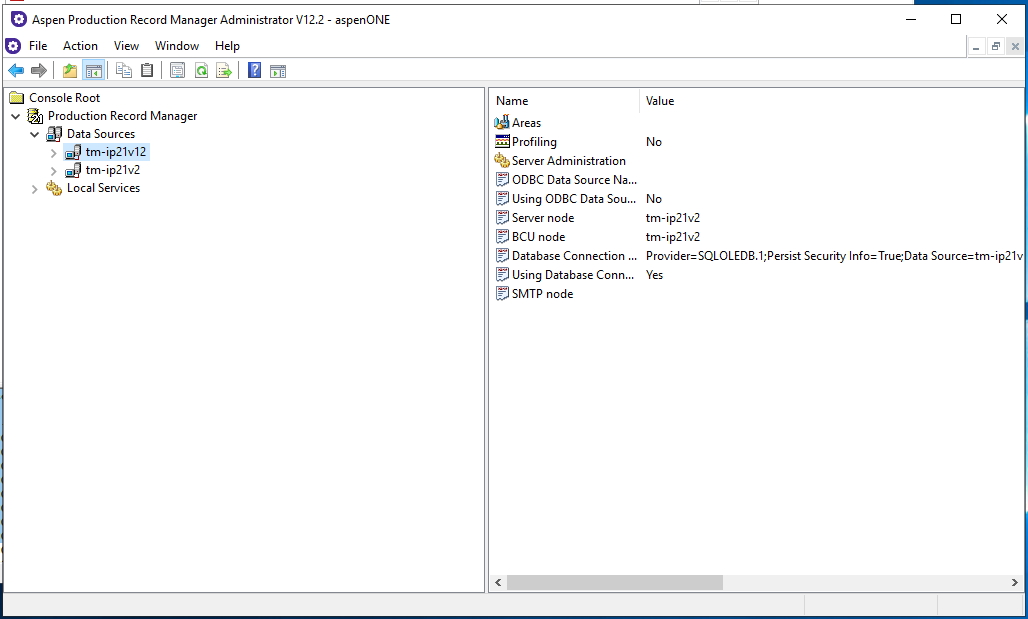Expand the Local Services node
The image size is (1028, 619).
[35, 189]
